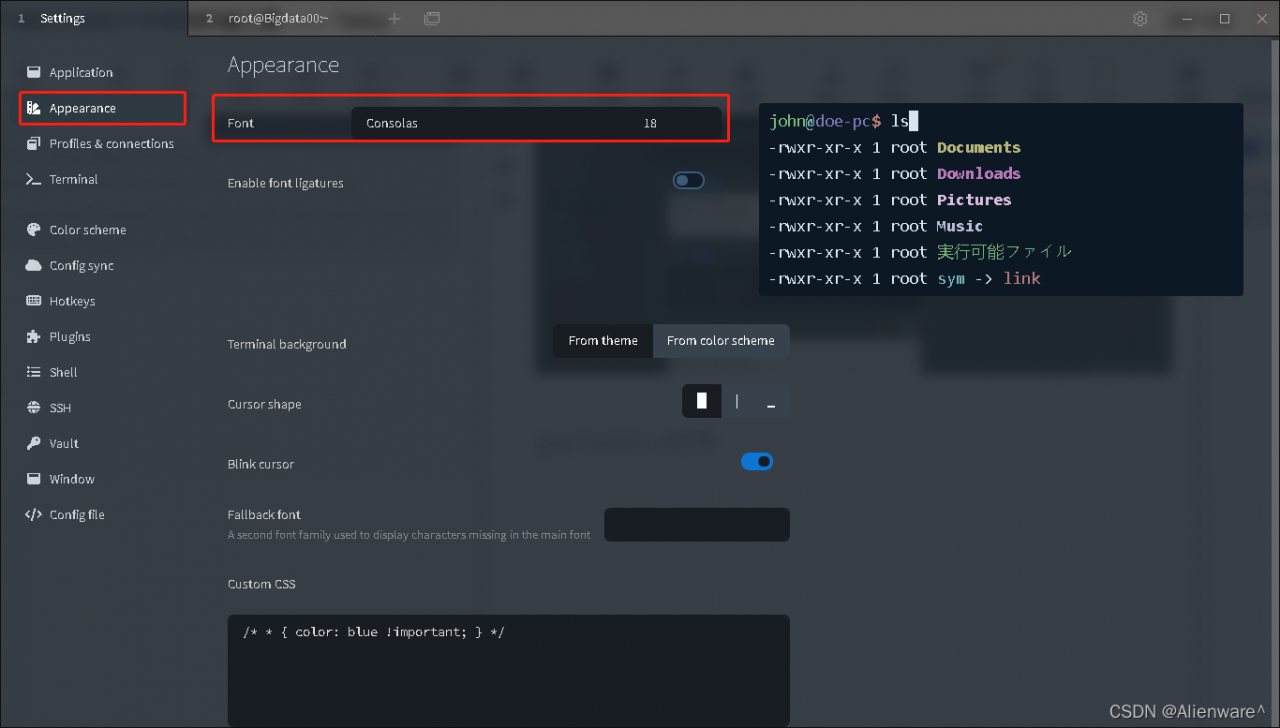Screen dimensions: 1280x728
Task: Open the SSH section label
Action: coord(60,408)
